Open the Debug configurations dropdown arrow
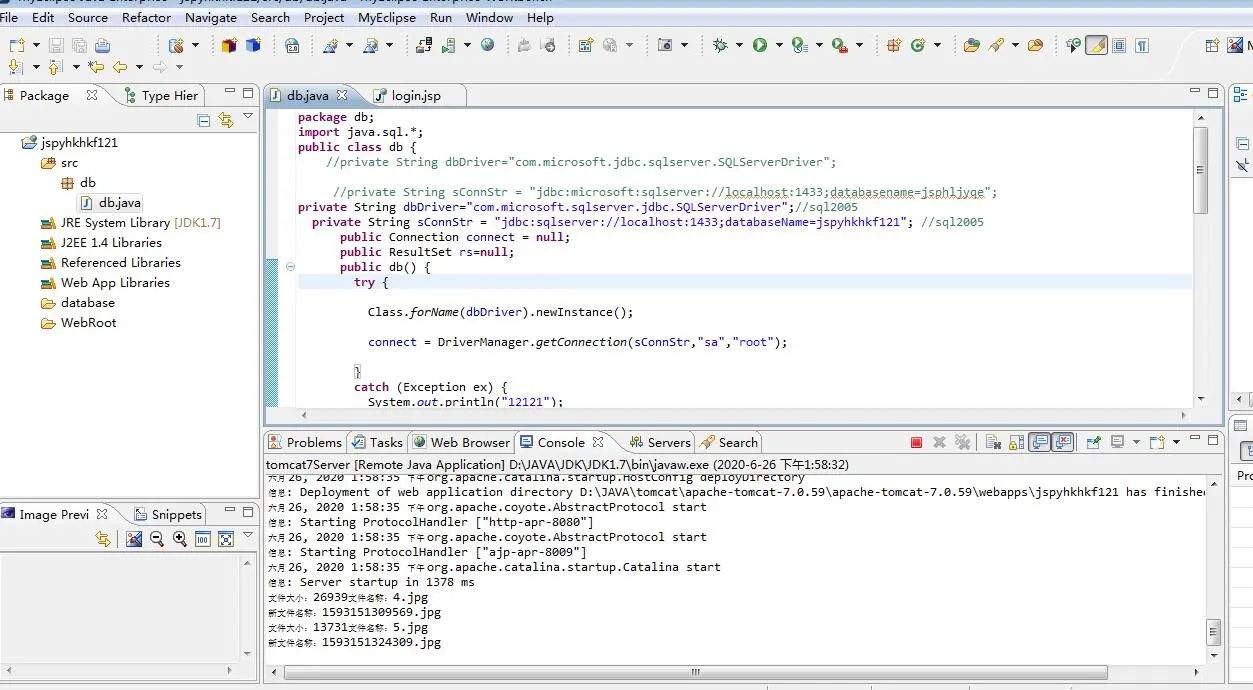Image resolution: width=1253 pixels, height=690 pixels. [x=739, y=45]
